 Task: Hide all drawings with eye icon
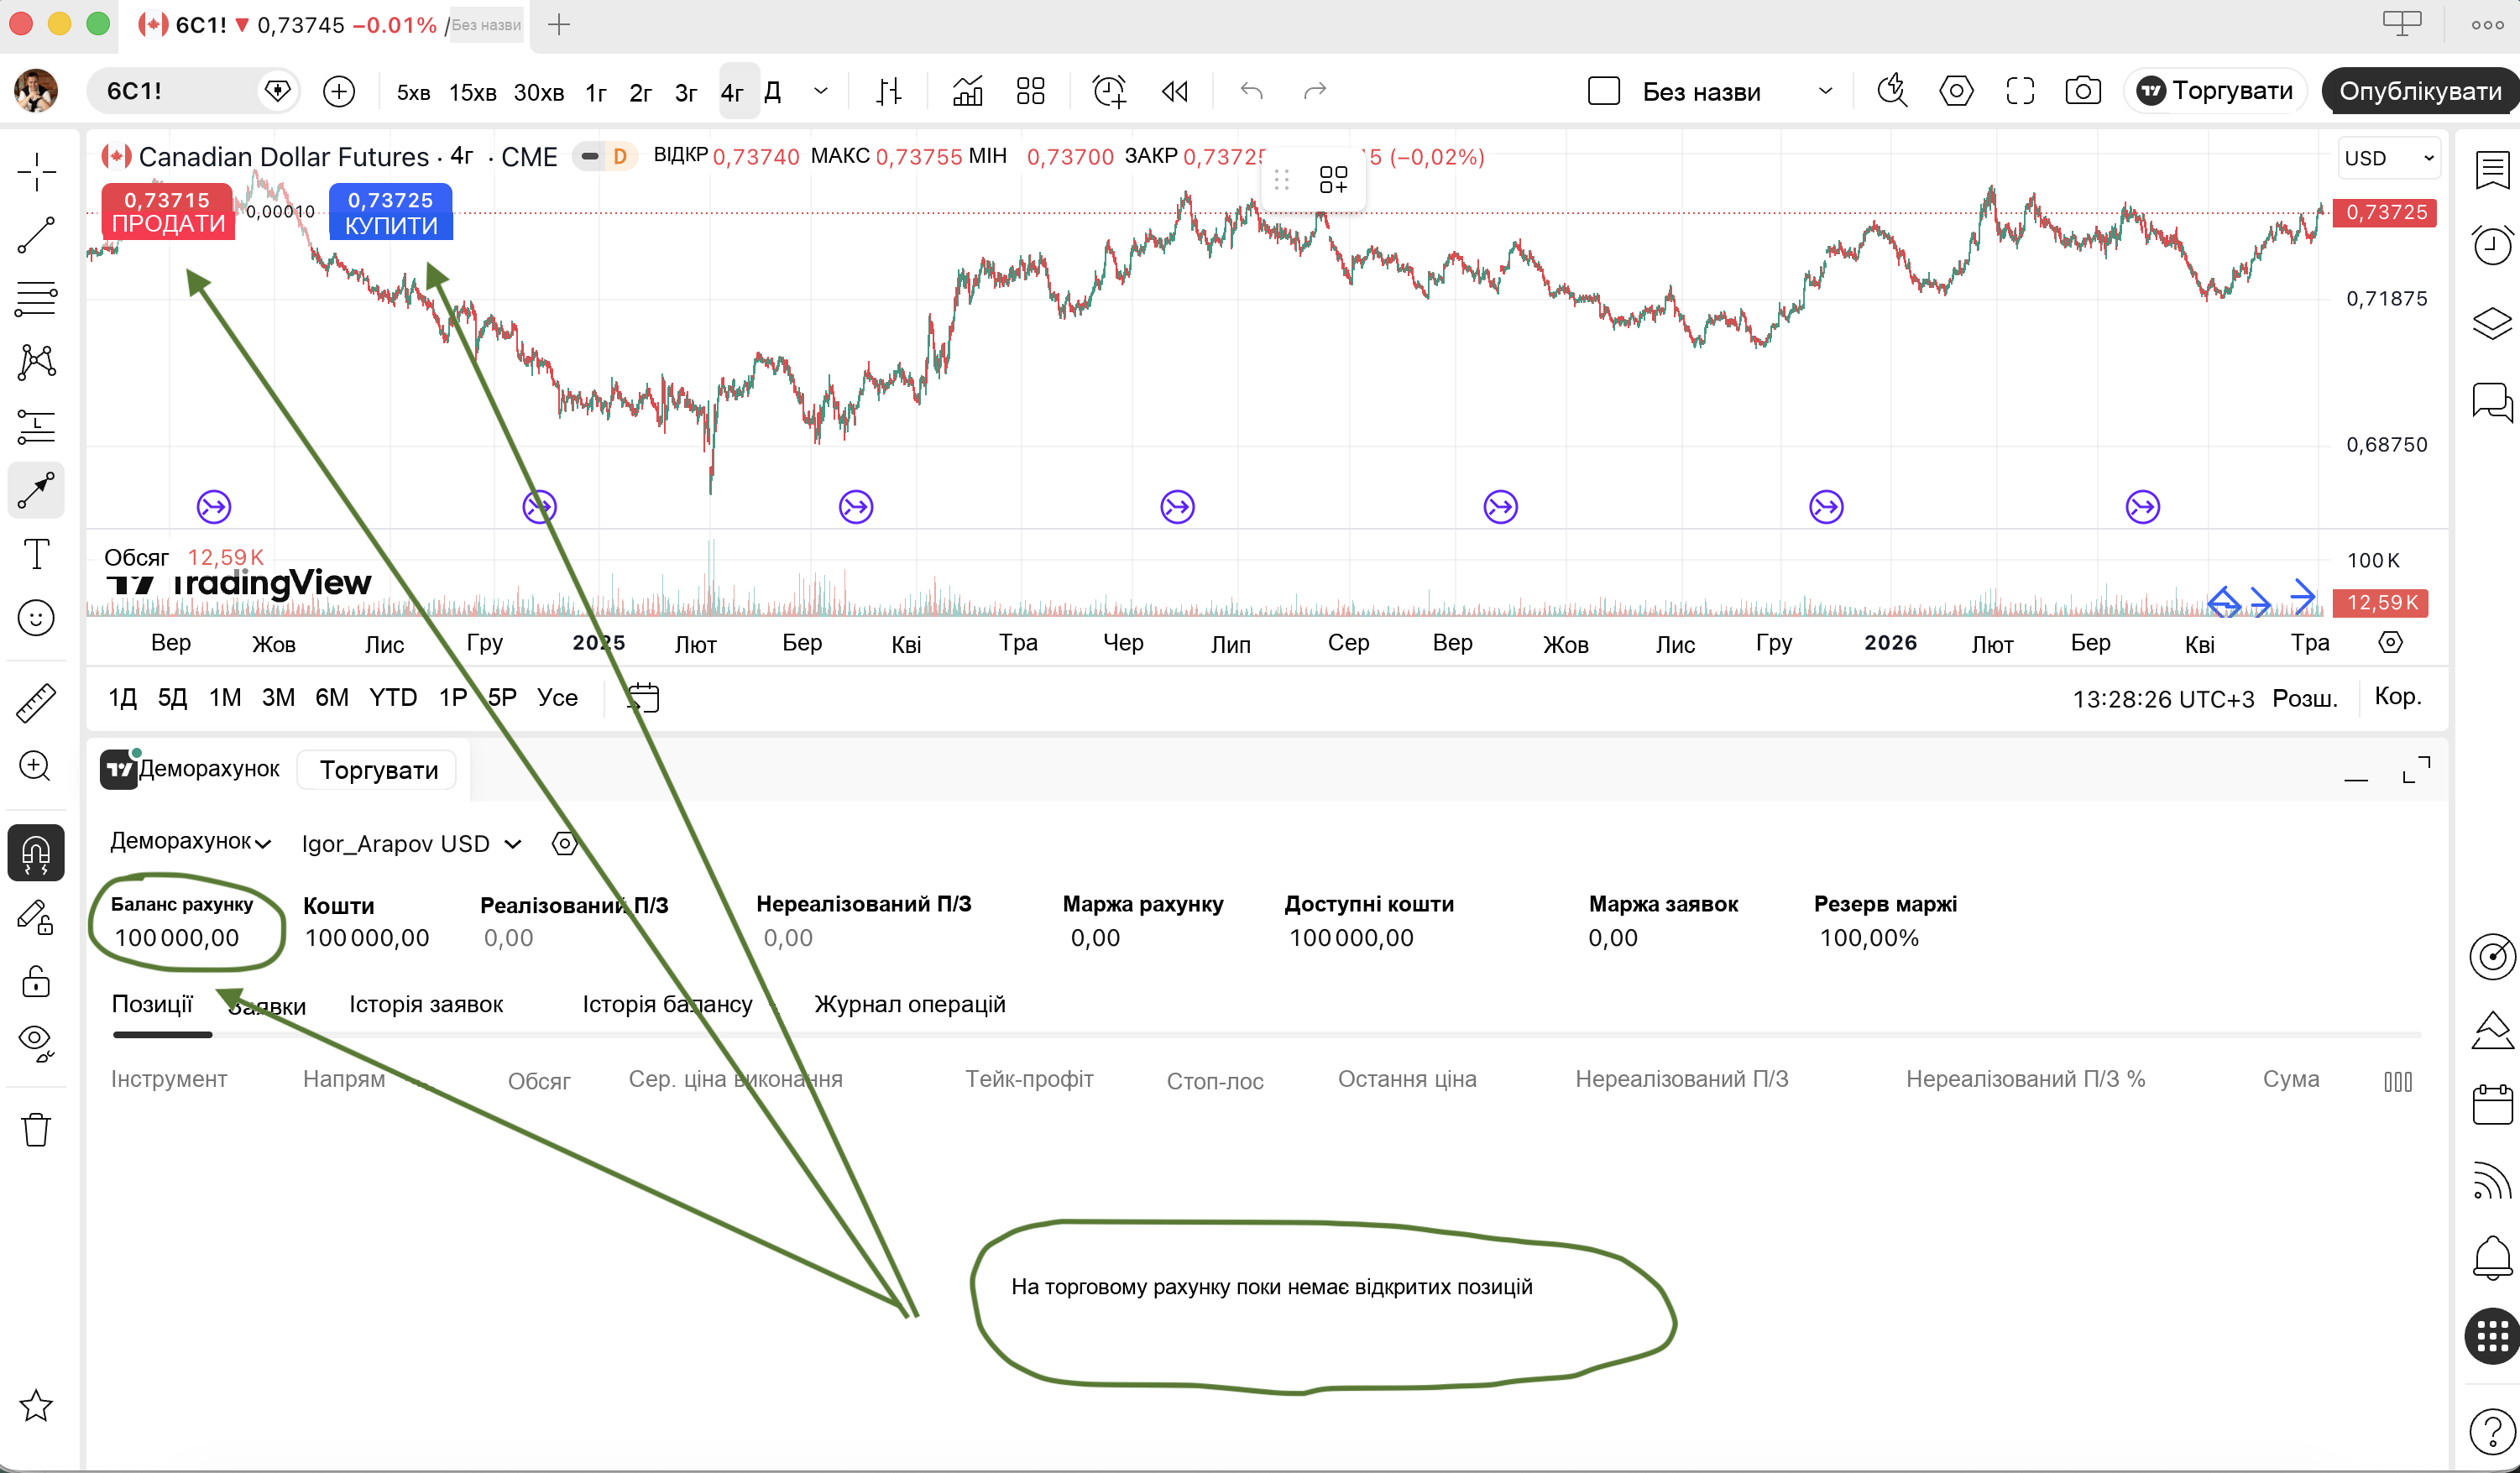[36, 1043]
